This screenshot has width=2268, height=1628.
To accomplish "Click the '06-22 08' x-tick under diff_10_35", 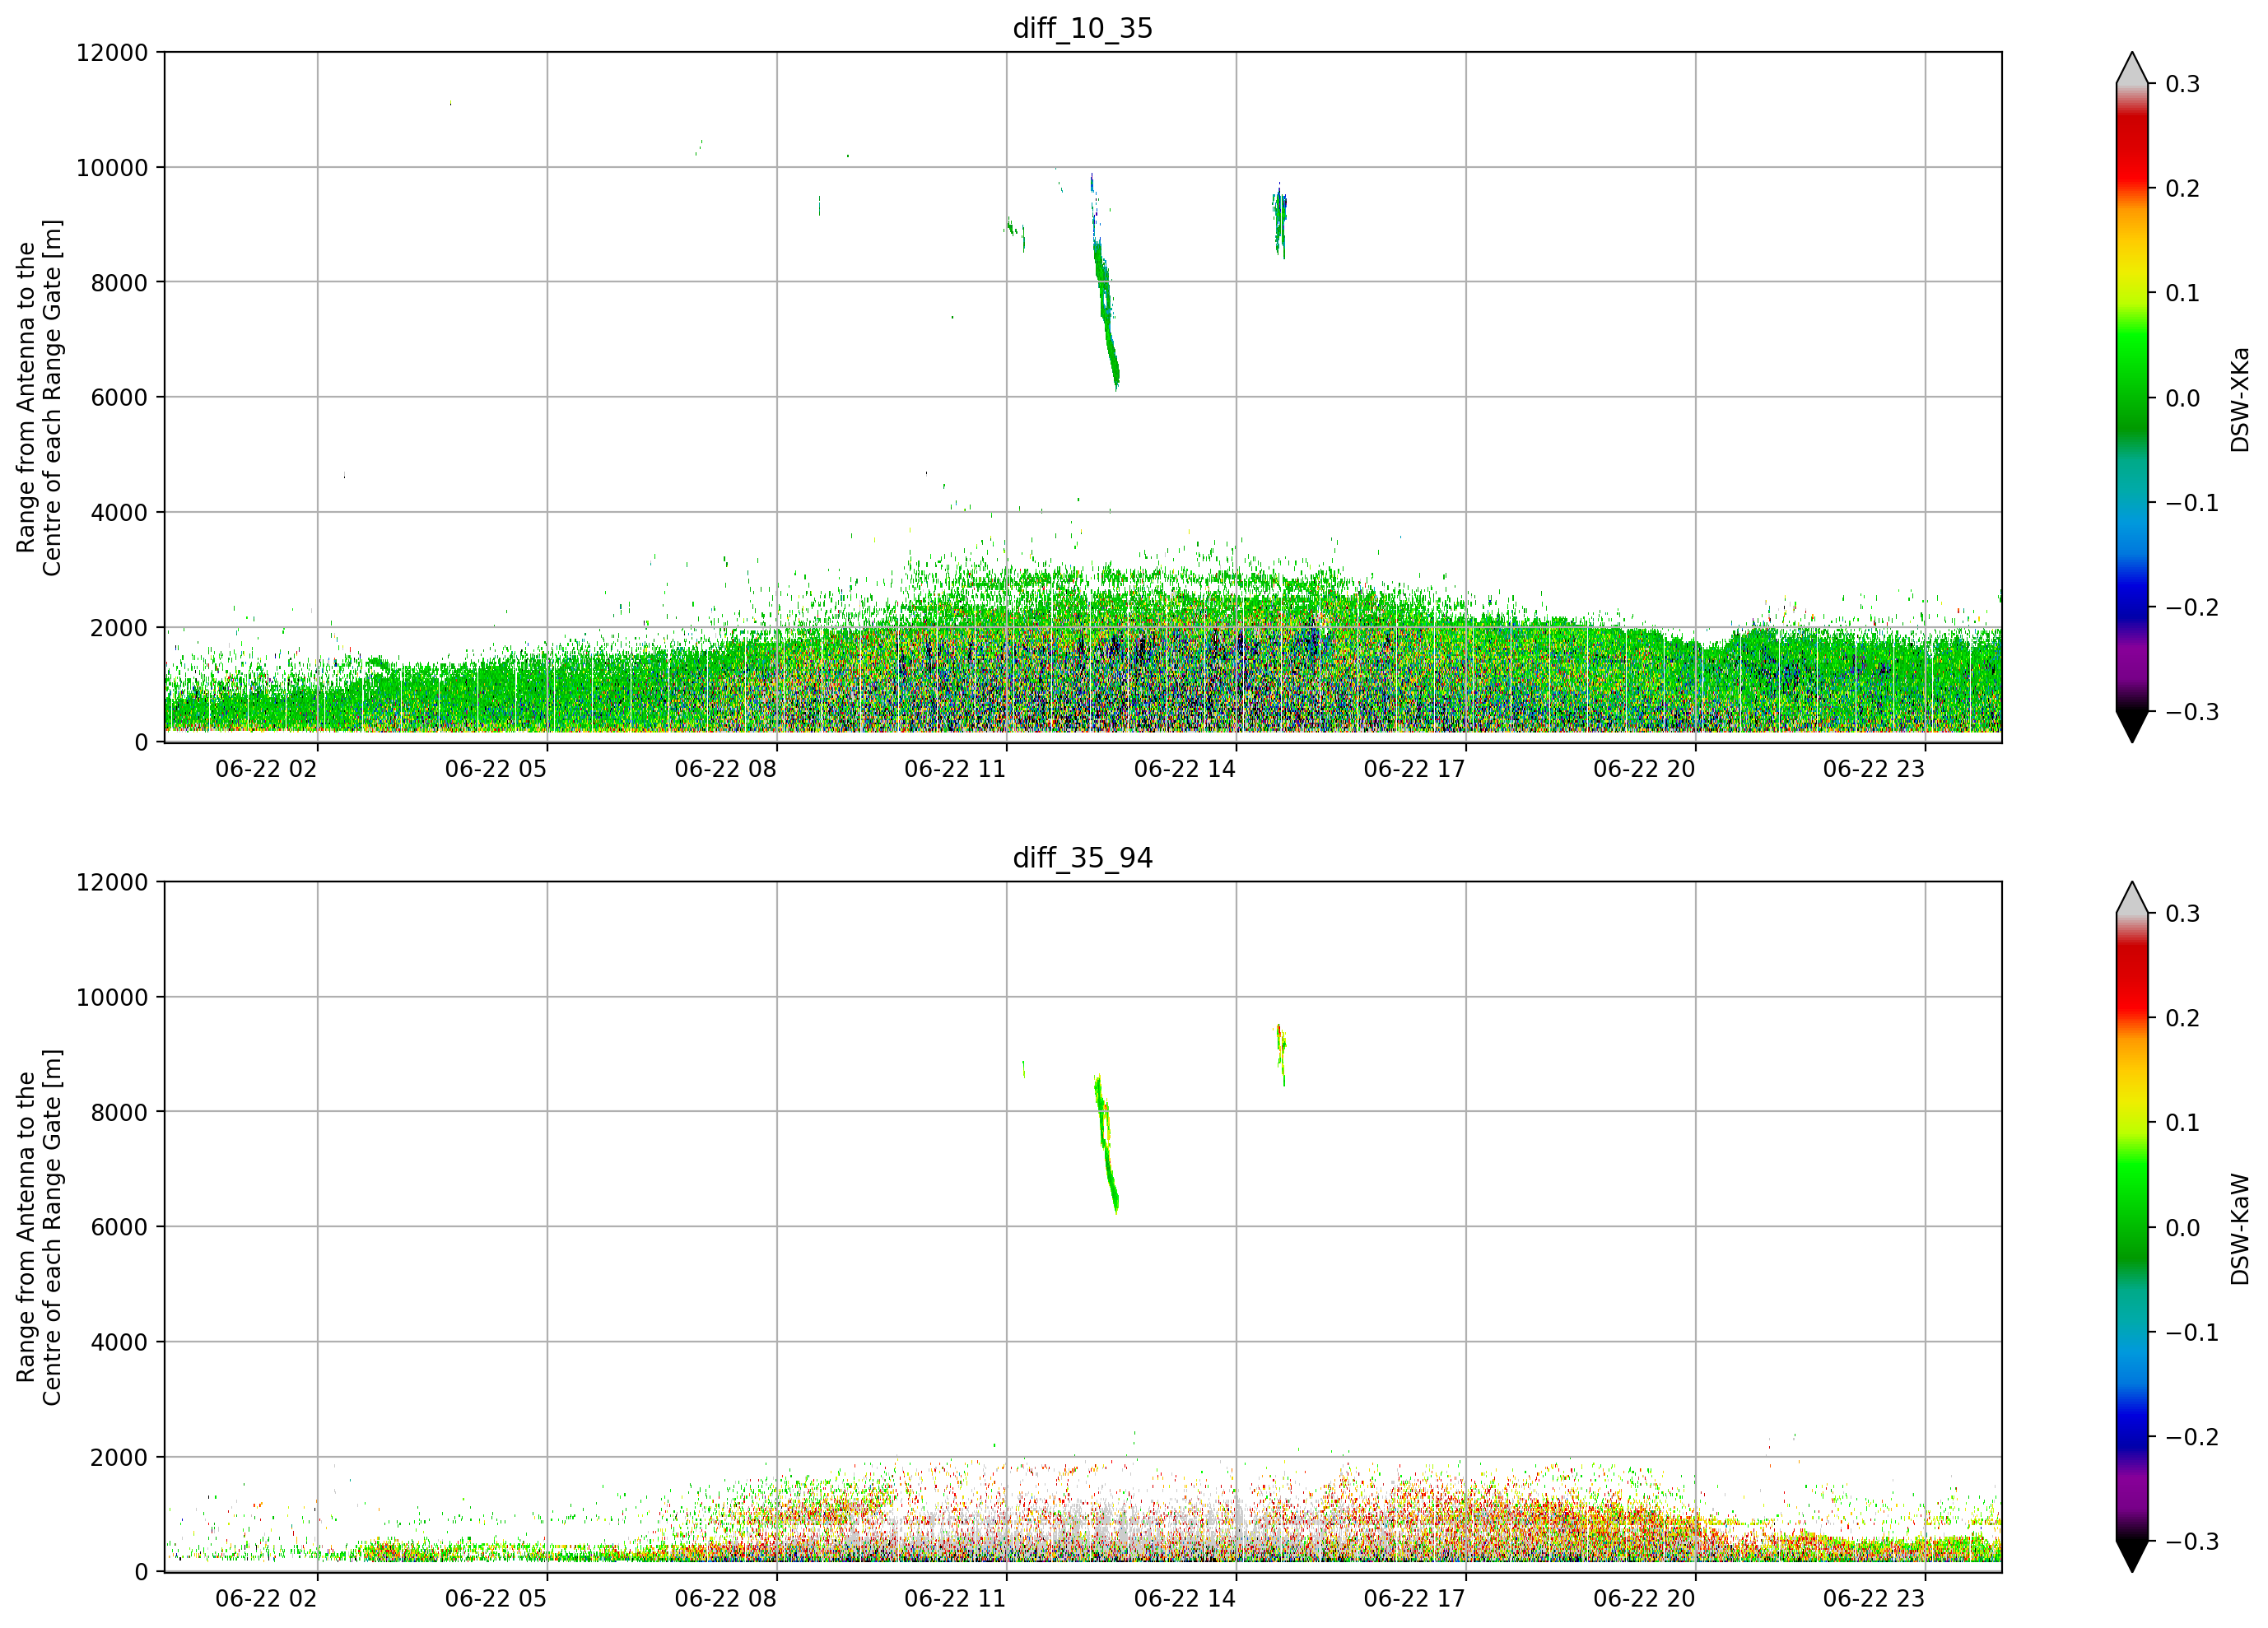I will coord(725,769).
